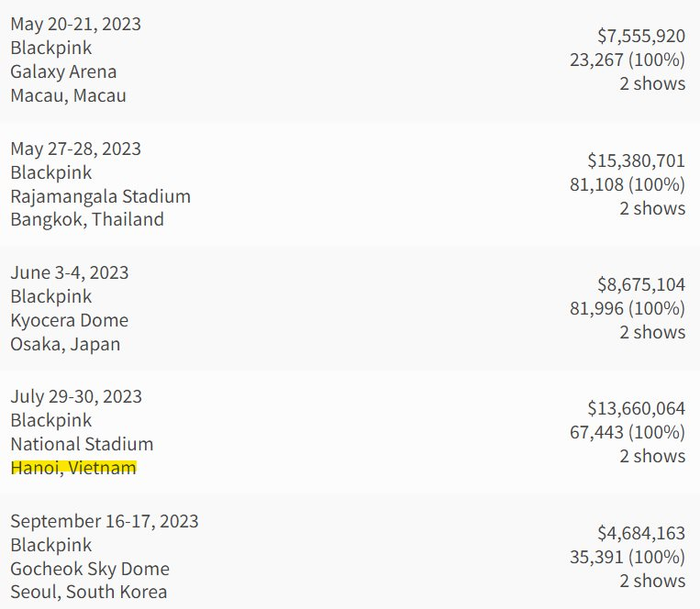The height and width of the screenshot is (609, 700).
Task: Click Bangkok, Thailand location text
Action: pos(87,220)
